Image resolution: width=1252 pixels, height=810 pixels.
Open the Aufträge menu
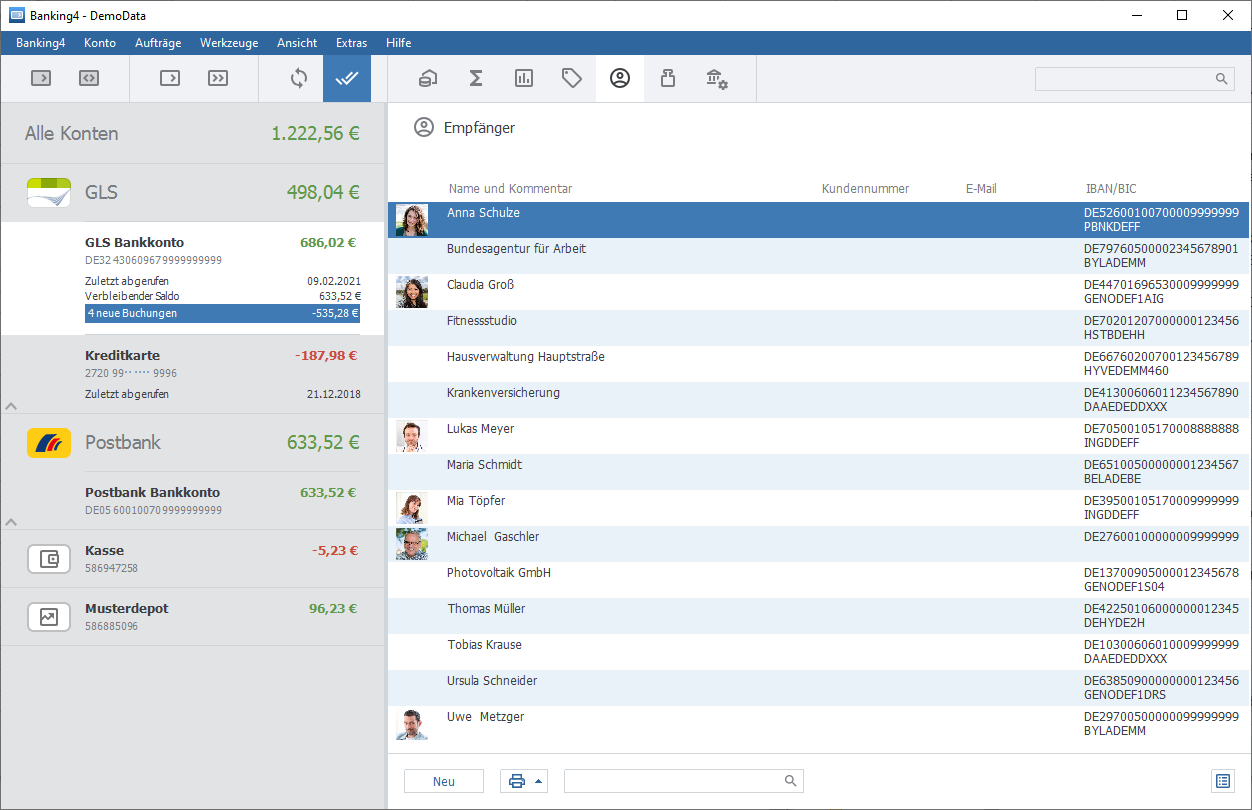click(x=158, y=43)
